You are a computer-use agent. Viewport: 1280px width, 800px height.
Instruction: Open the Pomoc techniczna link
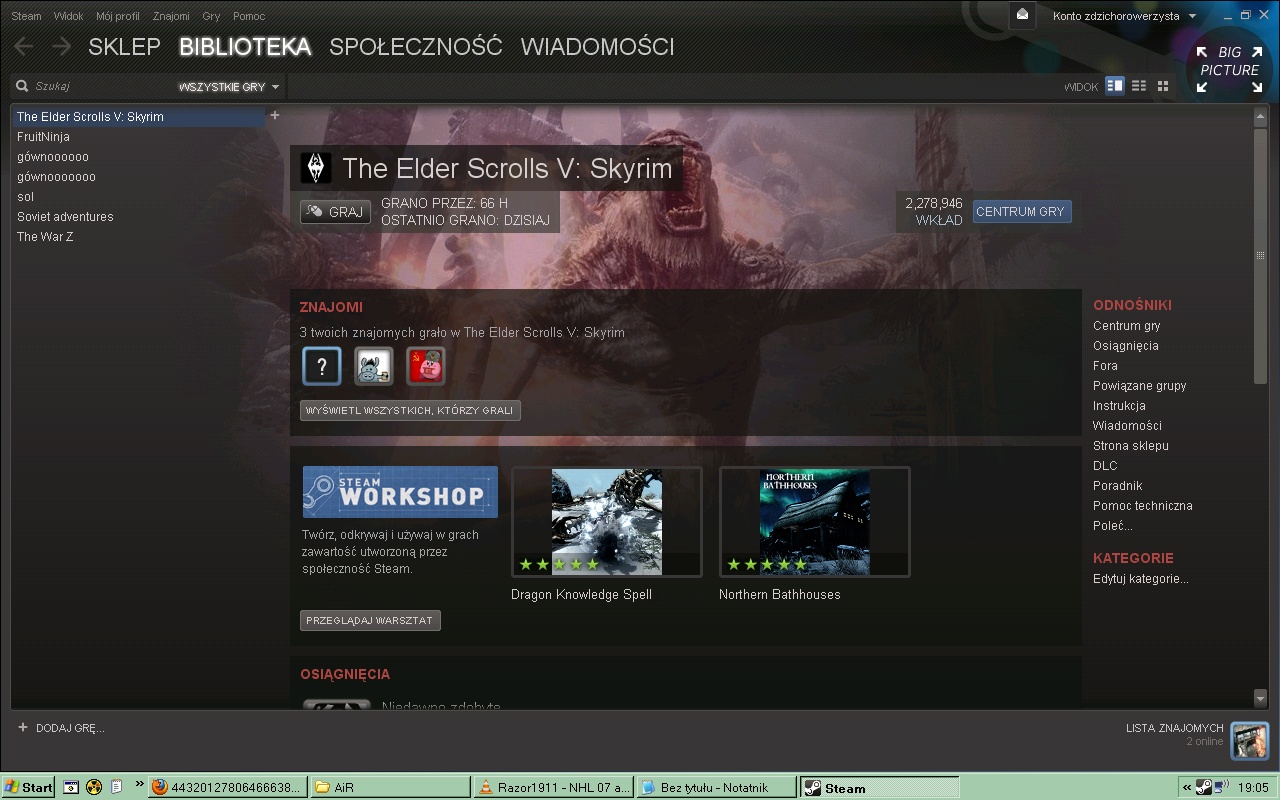pos(1142,506)
